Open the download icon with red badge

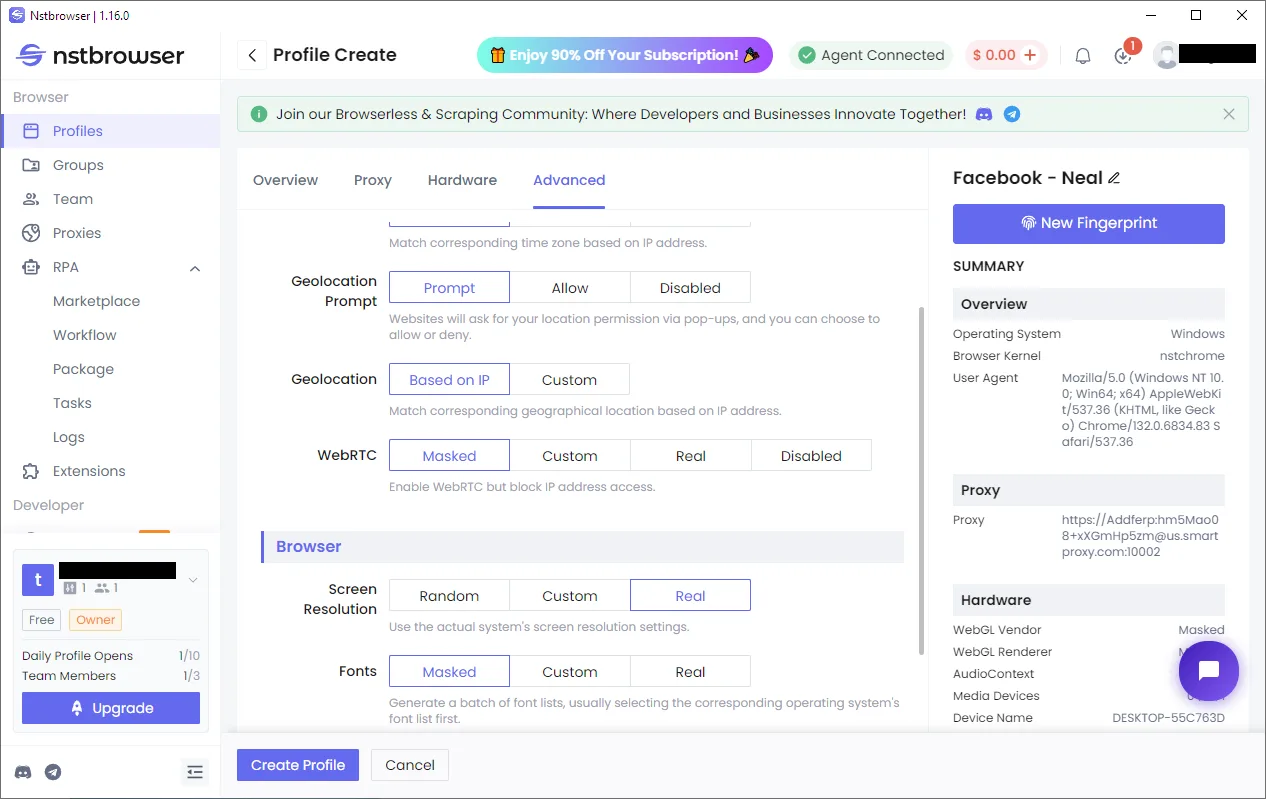1124,55
